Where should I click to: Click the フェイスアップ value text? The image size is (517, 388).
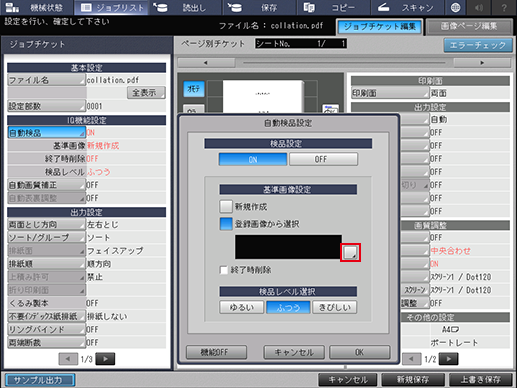click(115, 251)
